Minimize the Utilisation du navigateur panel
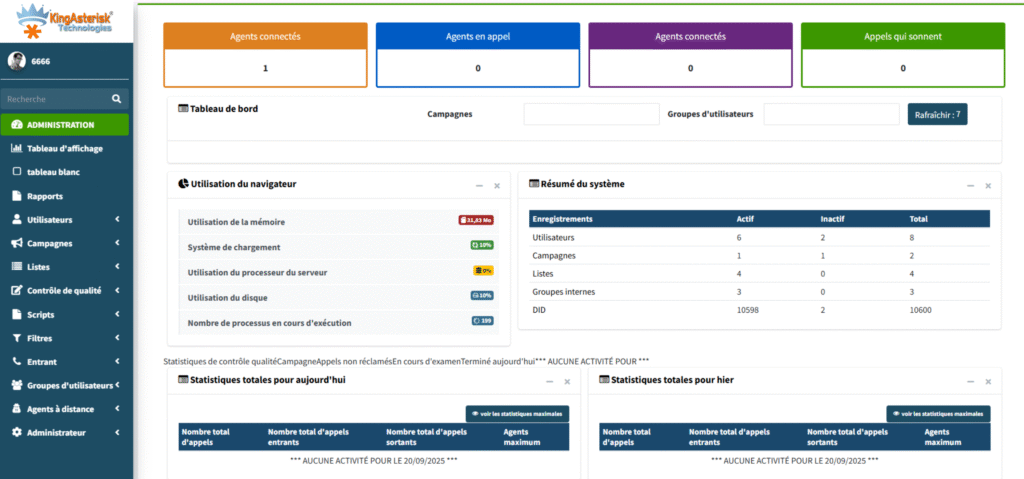Screen dimensions: 1024x479 click(x=480, y=185)
